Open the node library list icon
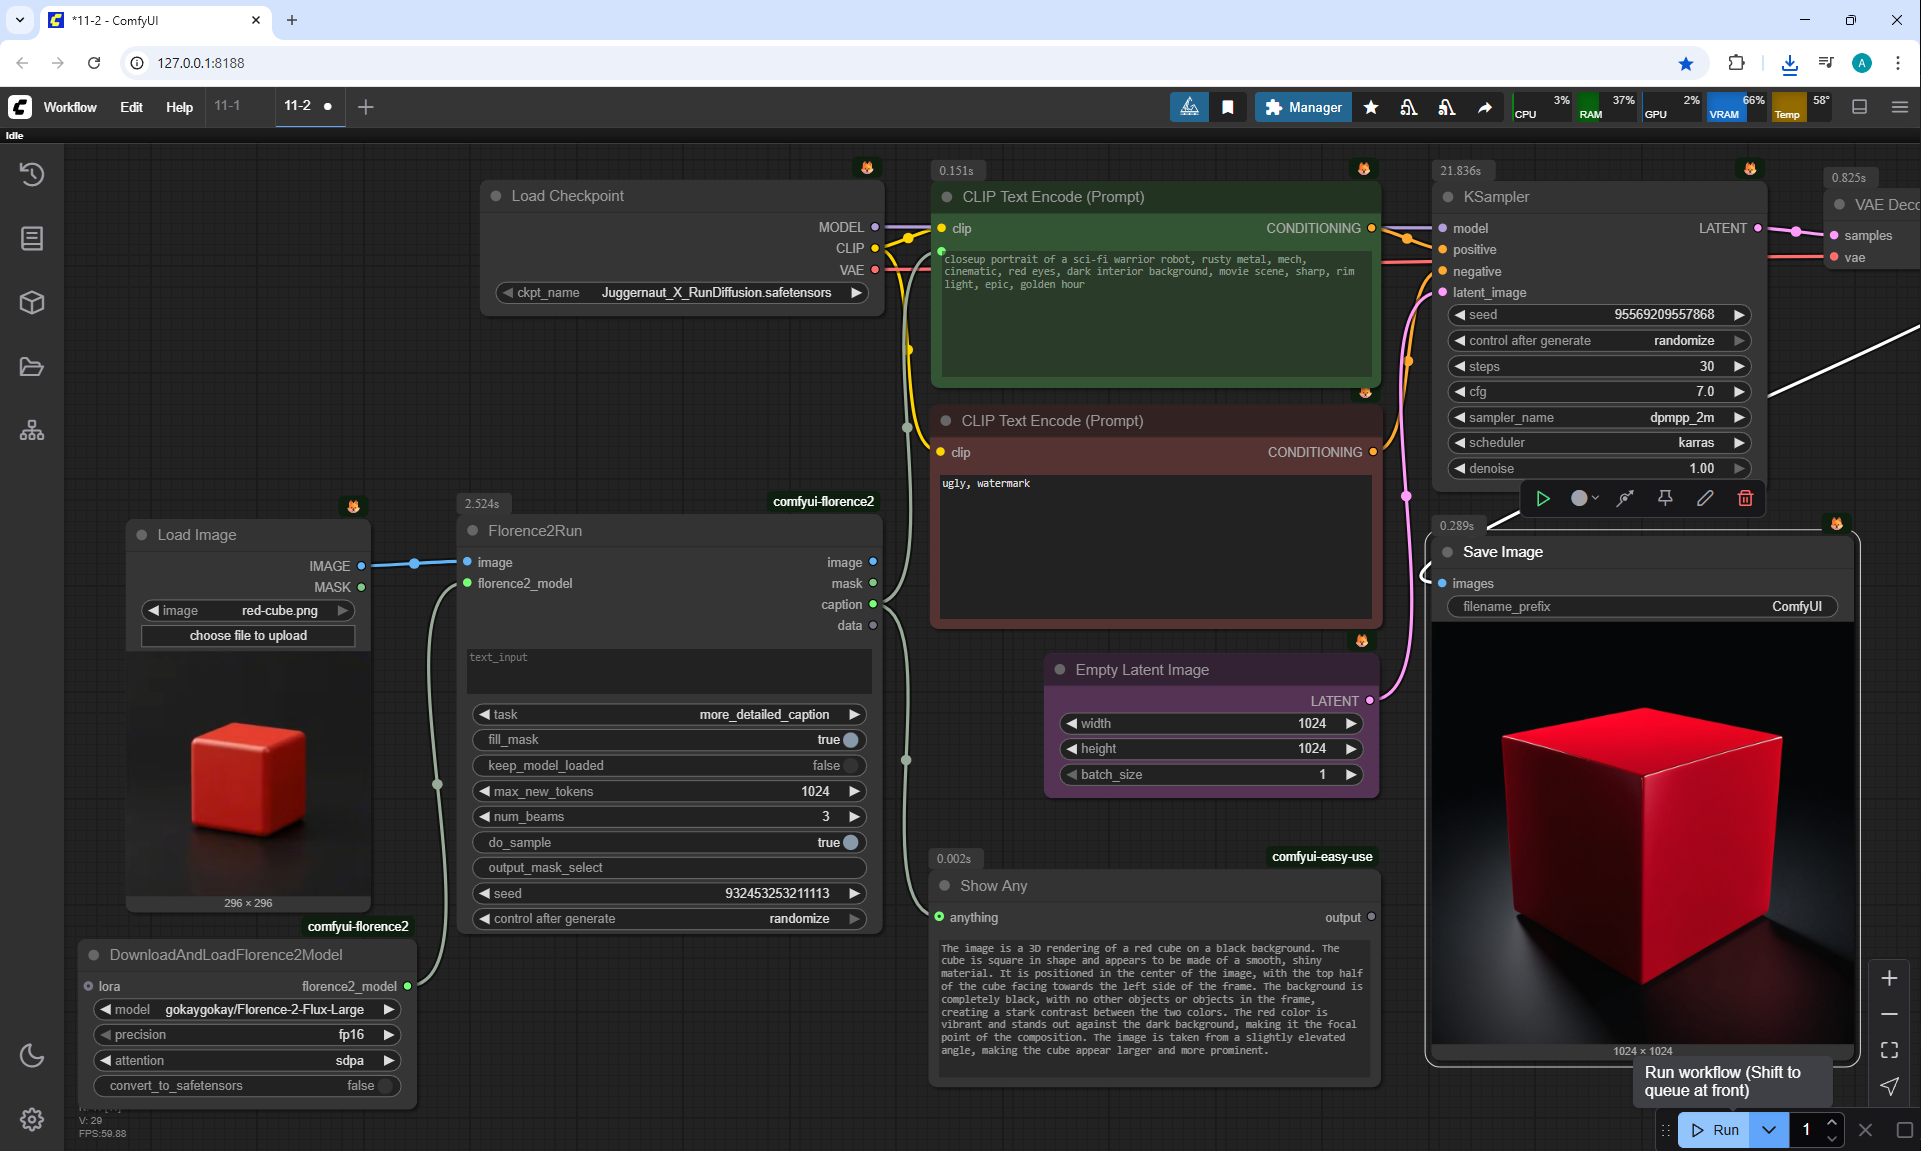Screen dimensions: 1921x1151 coord(32,238)
